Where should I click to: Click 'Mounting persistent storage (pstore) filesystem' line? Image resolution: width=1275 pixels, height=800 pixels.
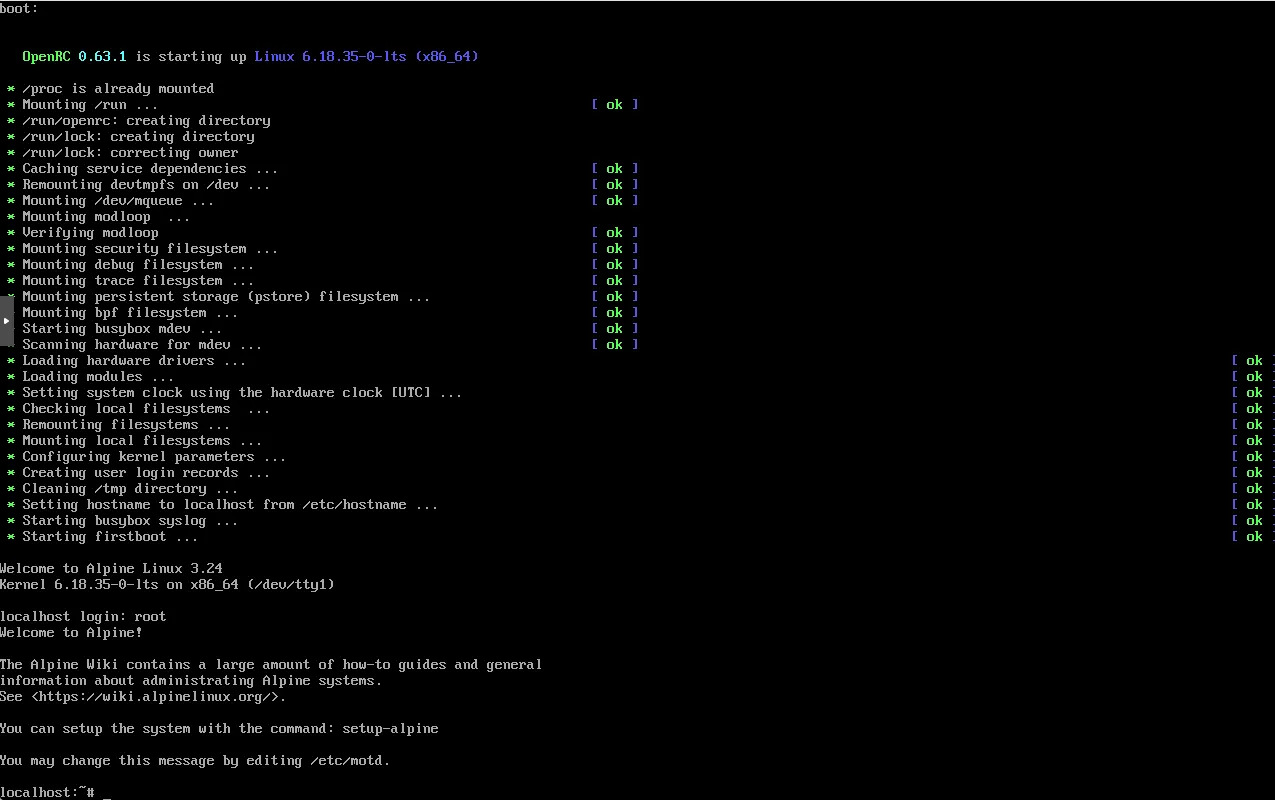pyautogui.click(x=226, y=296)
